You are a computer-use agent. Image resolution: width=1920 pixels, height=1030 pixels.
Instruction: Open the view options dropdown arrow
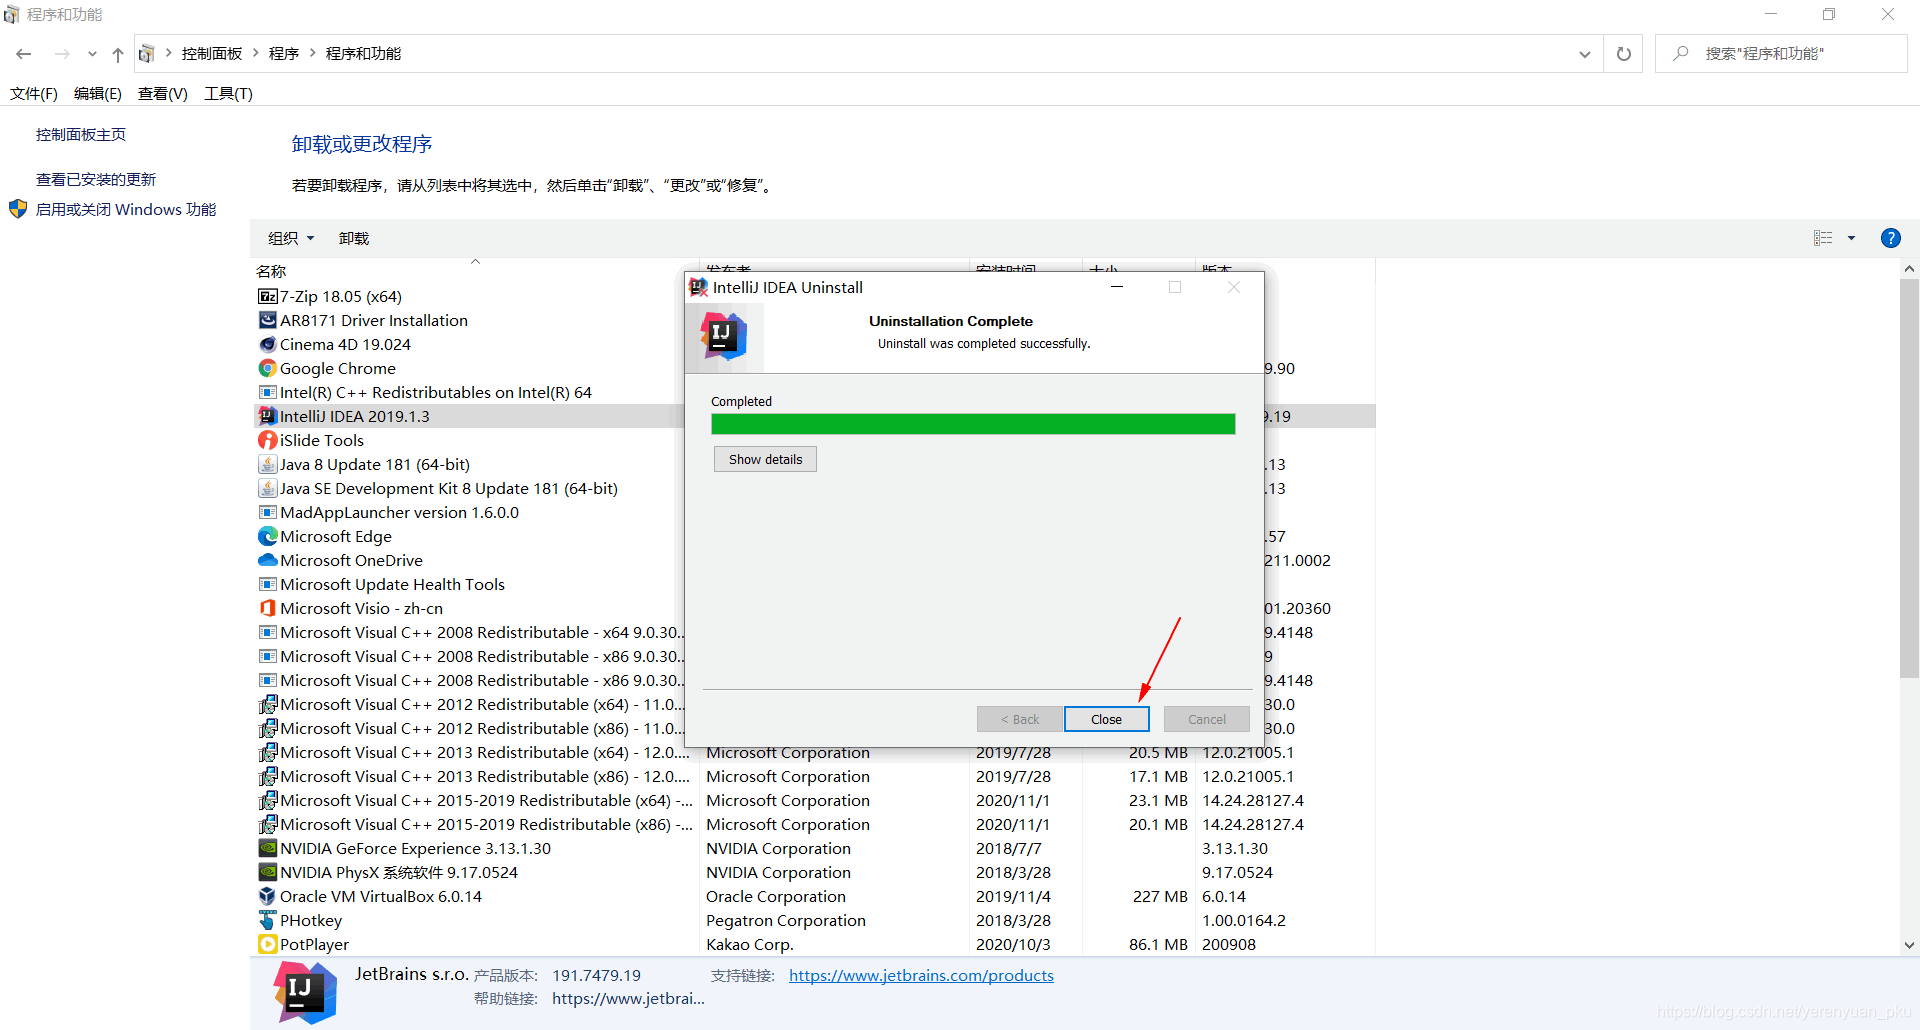1851,238
